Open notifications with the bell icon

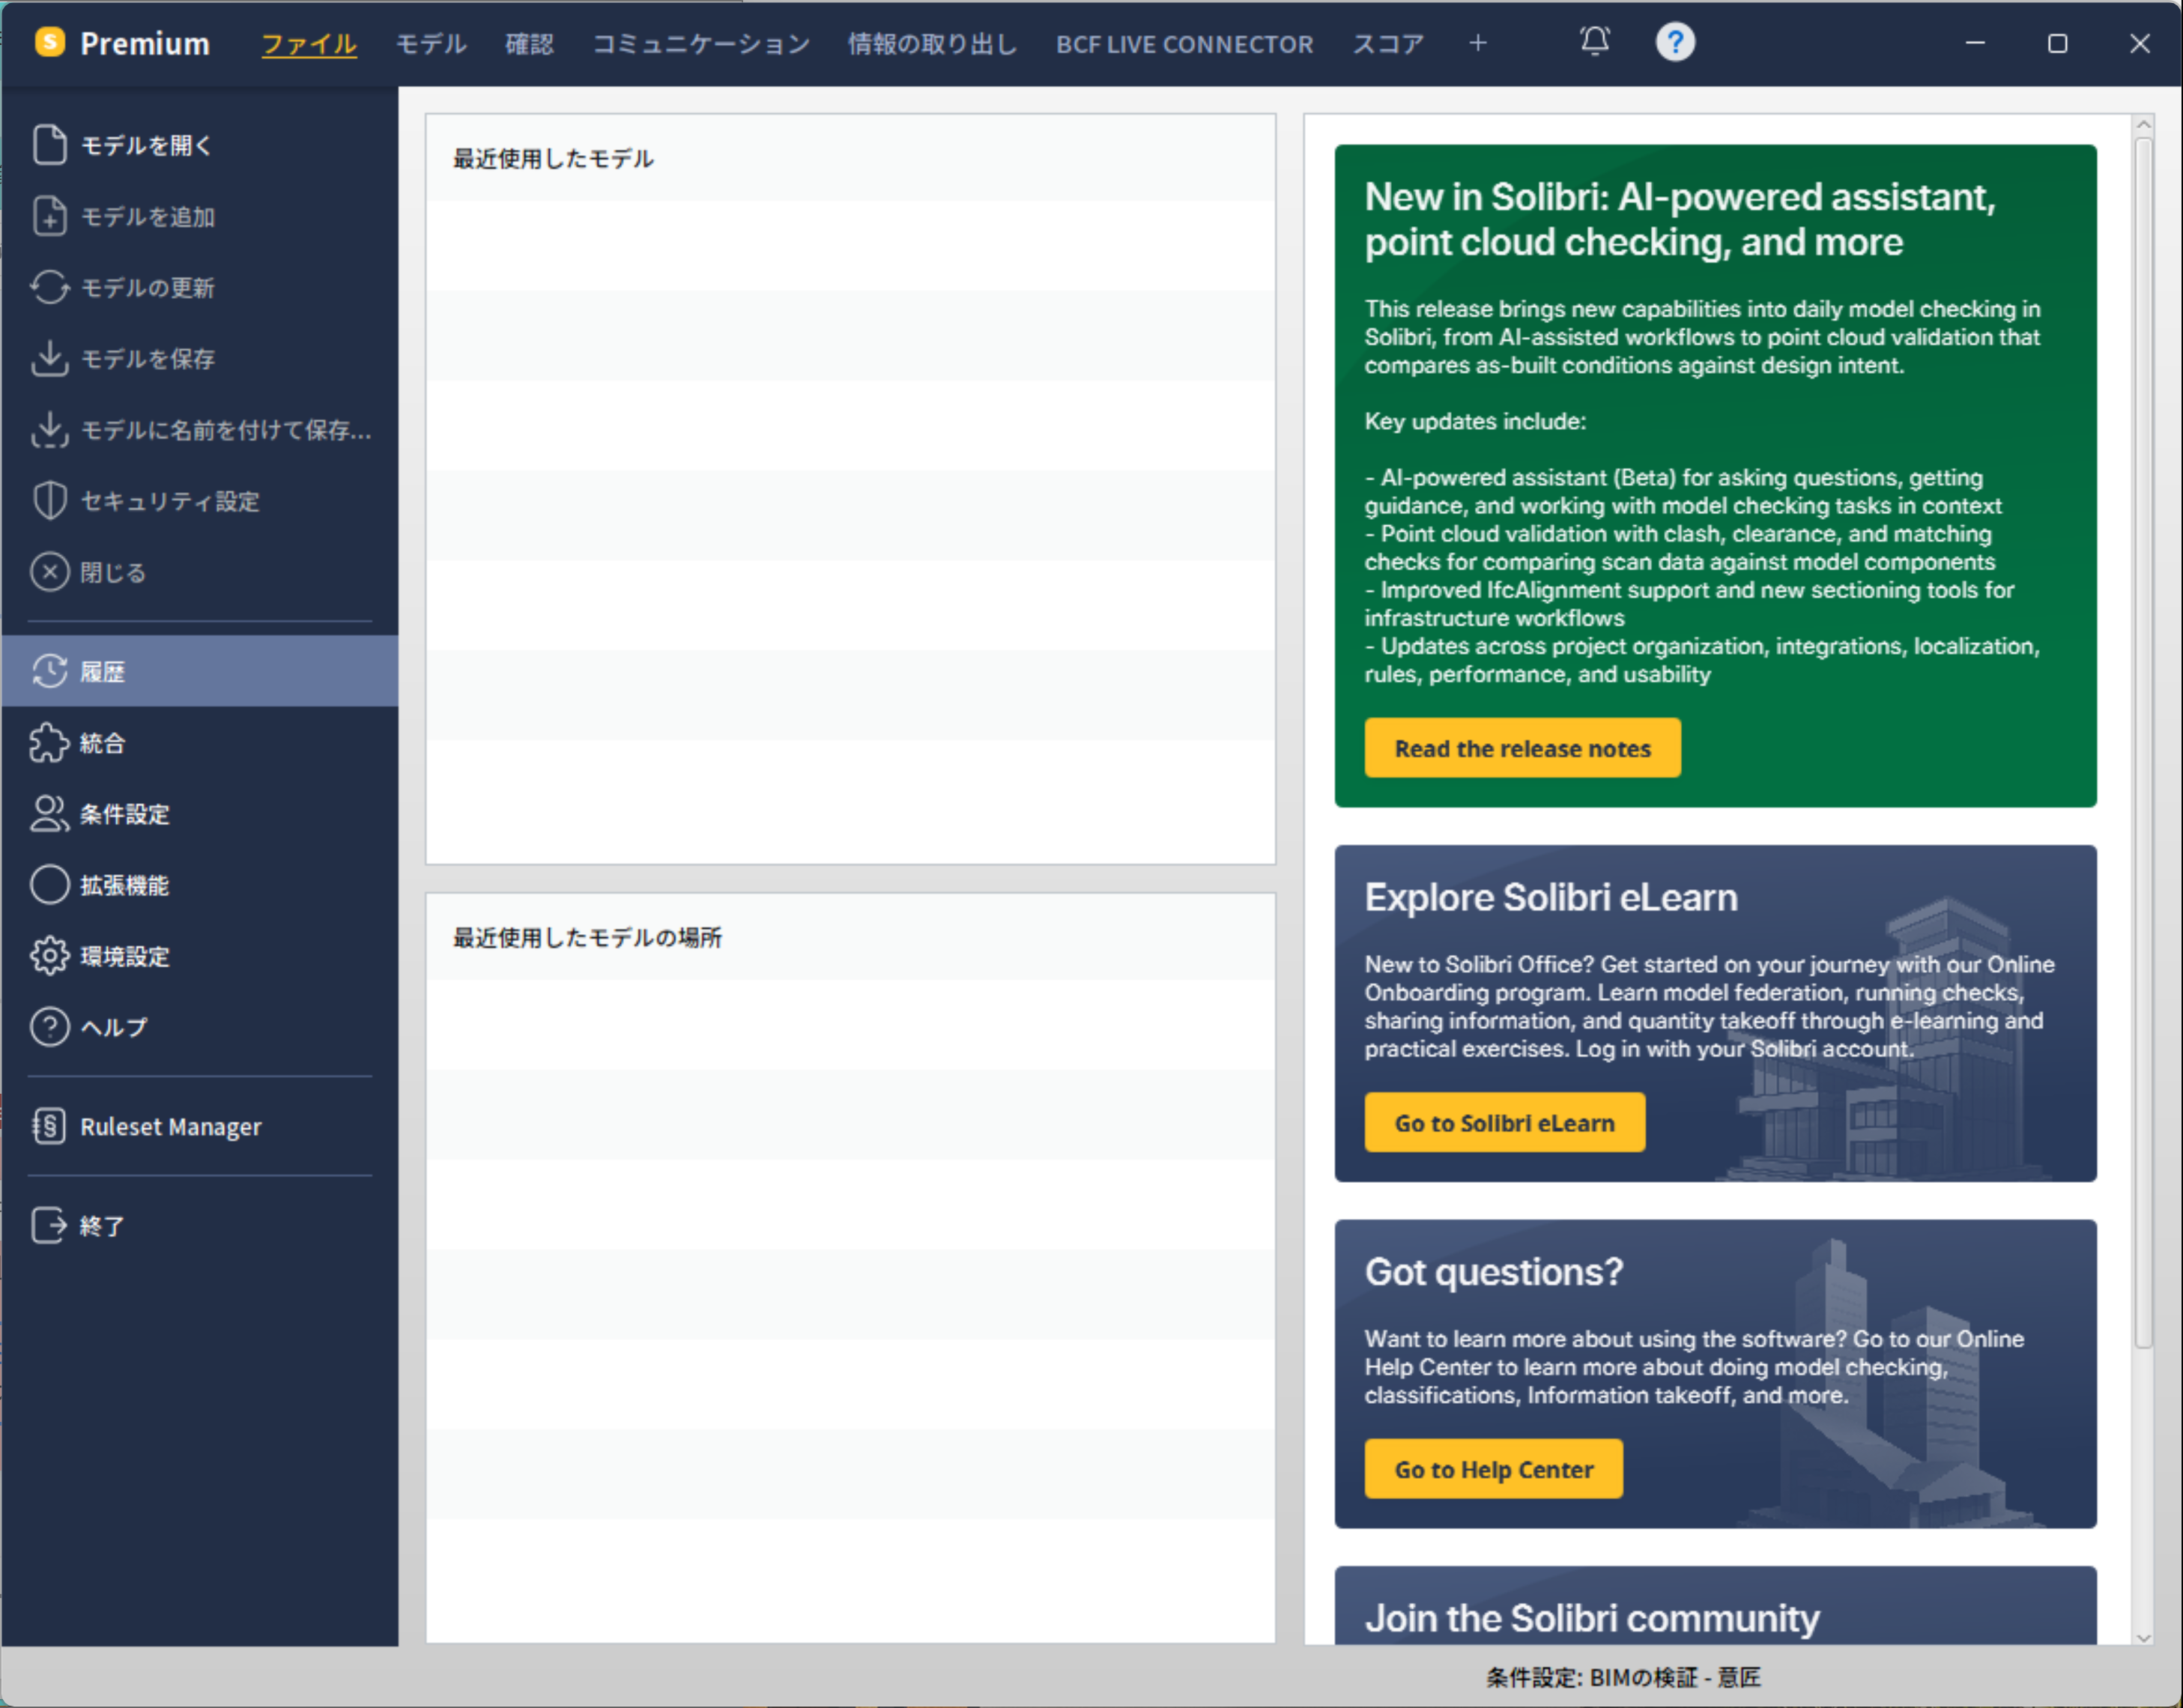click(1594, 42)
